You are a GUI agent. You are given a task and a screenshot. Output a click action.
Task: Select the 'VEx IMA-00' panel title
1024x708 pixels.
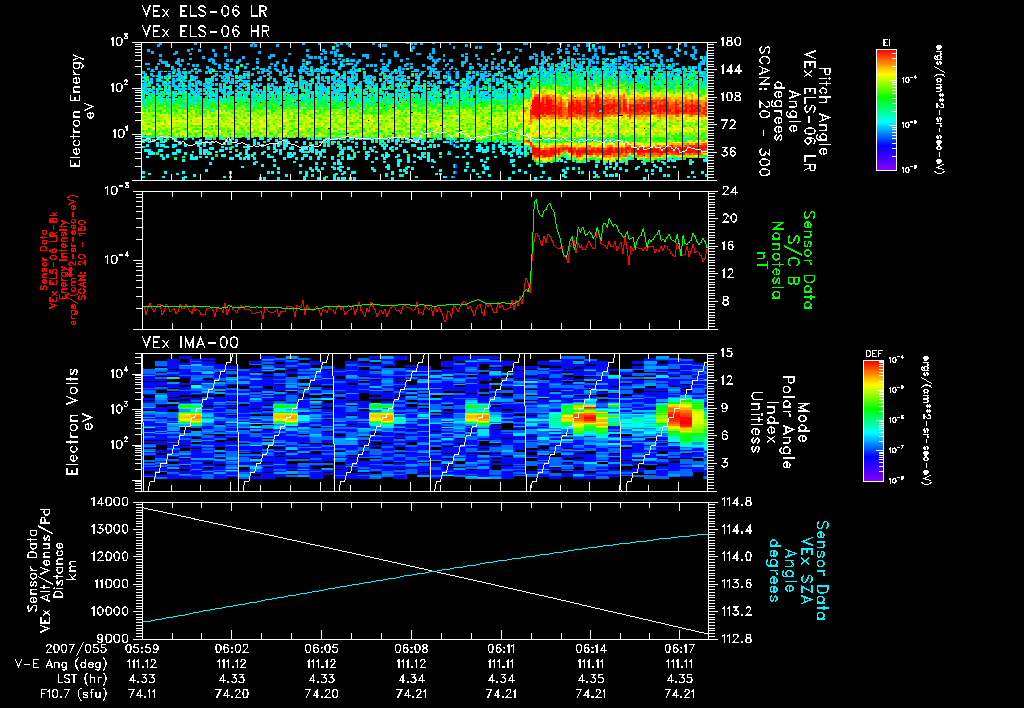tap(190, 342)
